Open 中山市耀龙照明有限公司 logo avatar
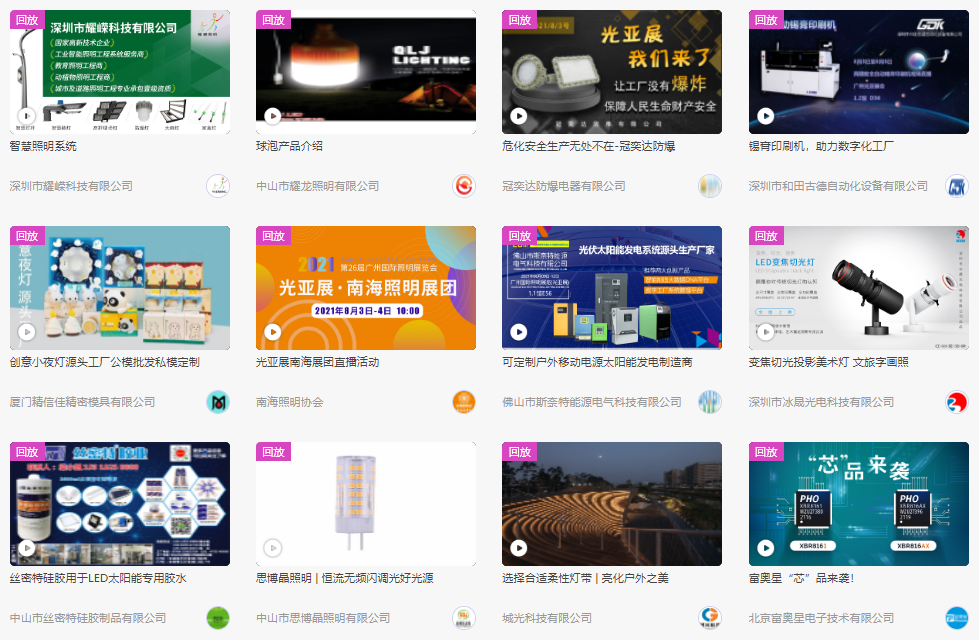Image resolution: width=979 pixels, height=640 pixels. 464,186
